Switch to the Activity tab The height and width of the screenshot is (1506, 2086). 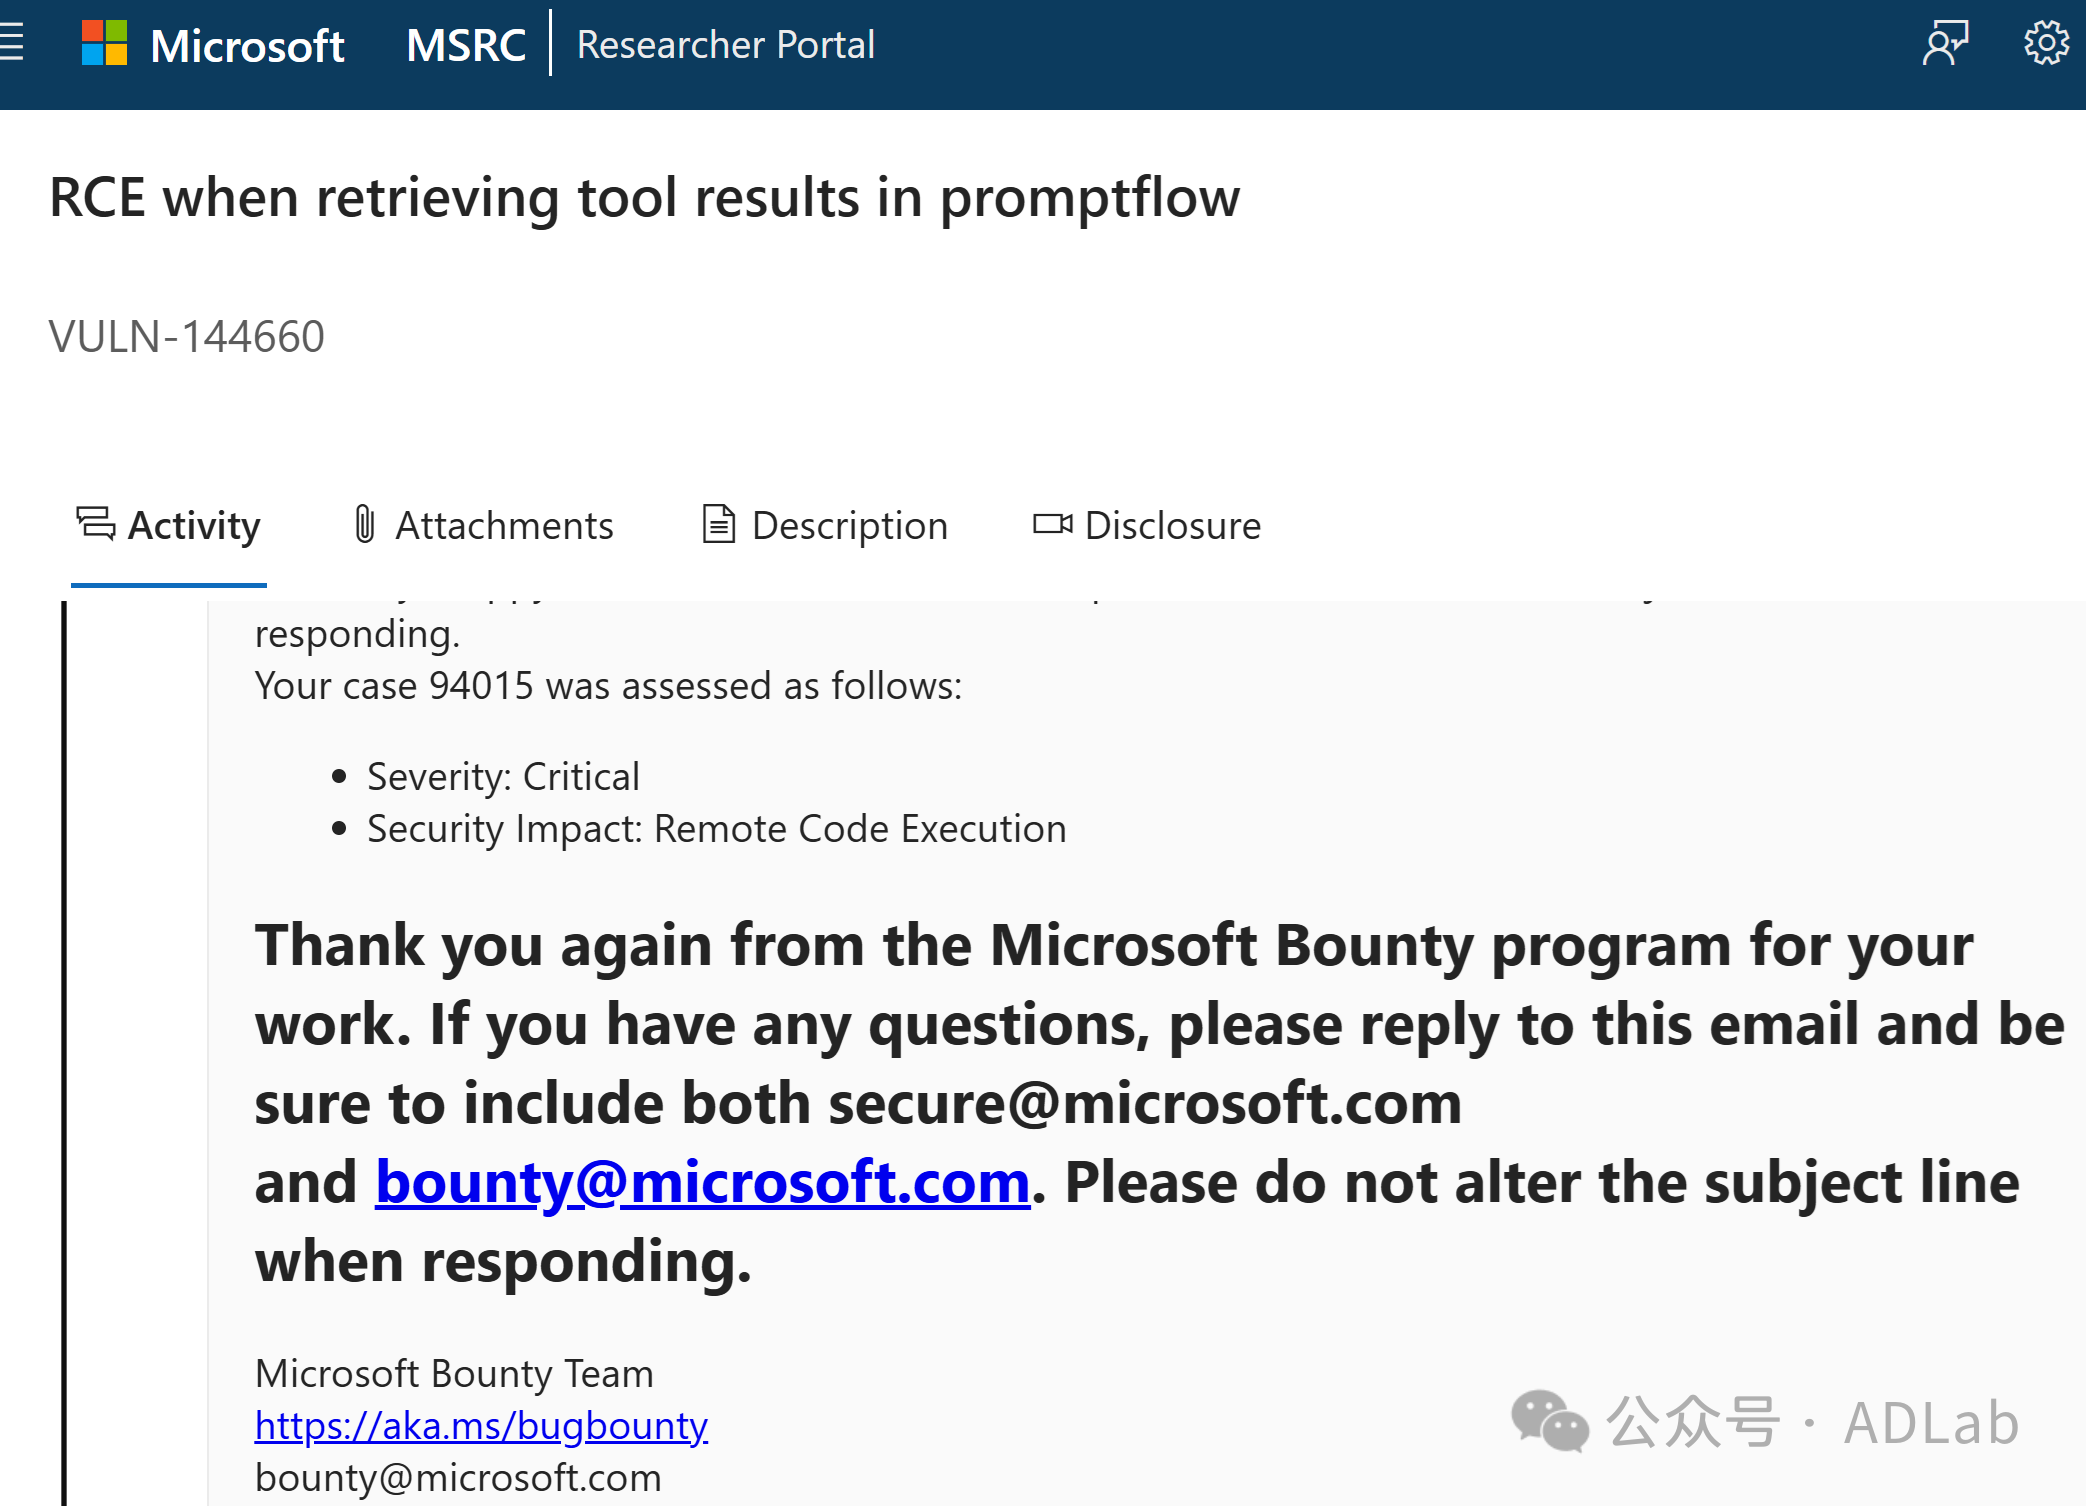tap(193, 526)
